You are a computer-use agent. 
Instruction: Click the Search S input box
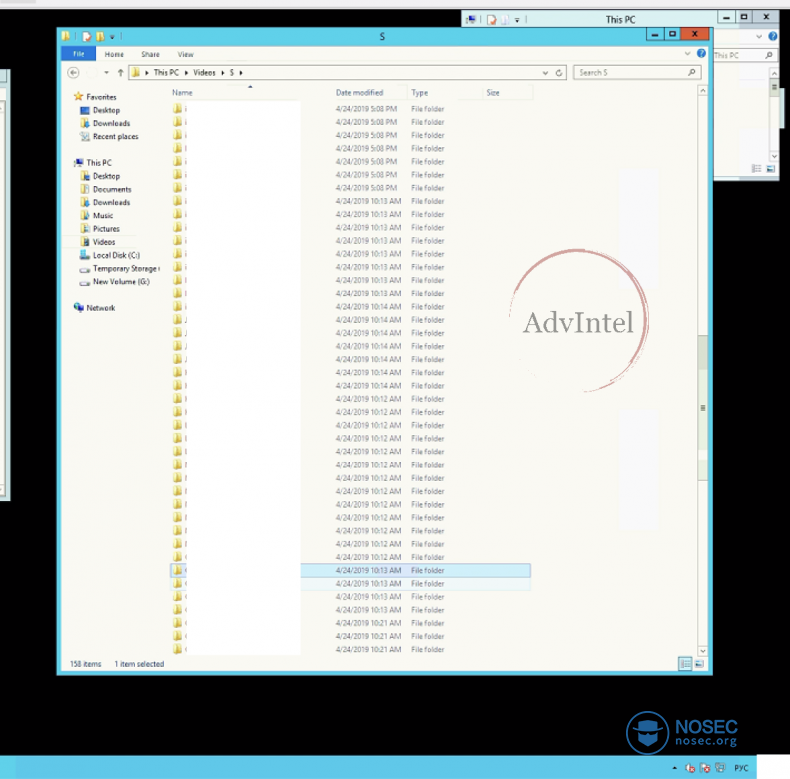(x=630, y=73)
